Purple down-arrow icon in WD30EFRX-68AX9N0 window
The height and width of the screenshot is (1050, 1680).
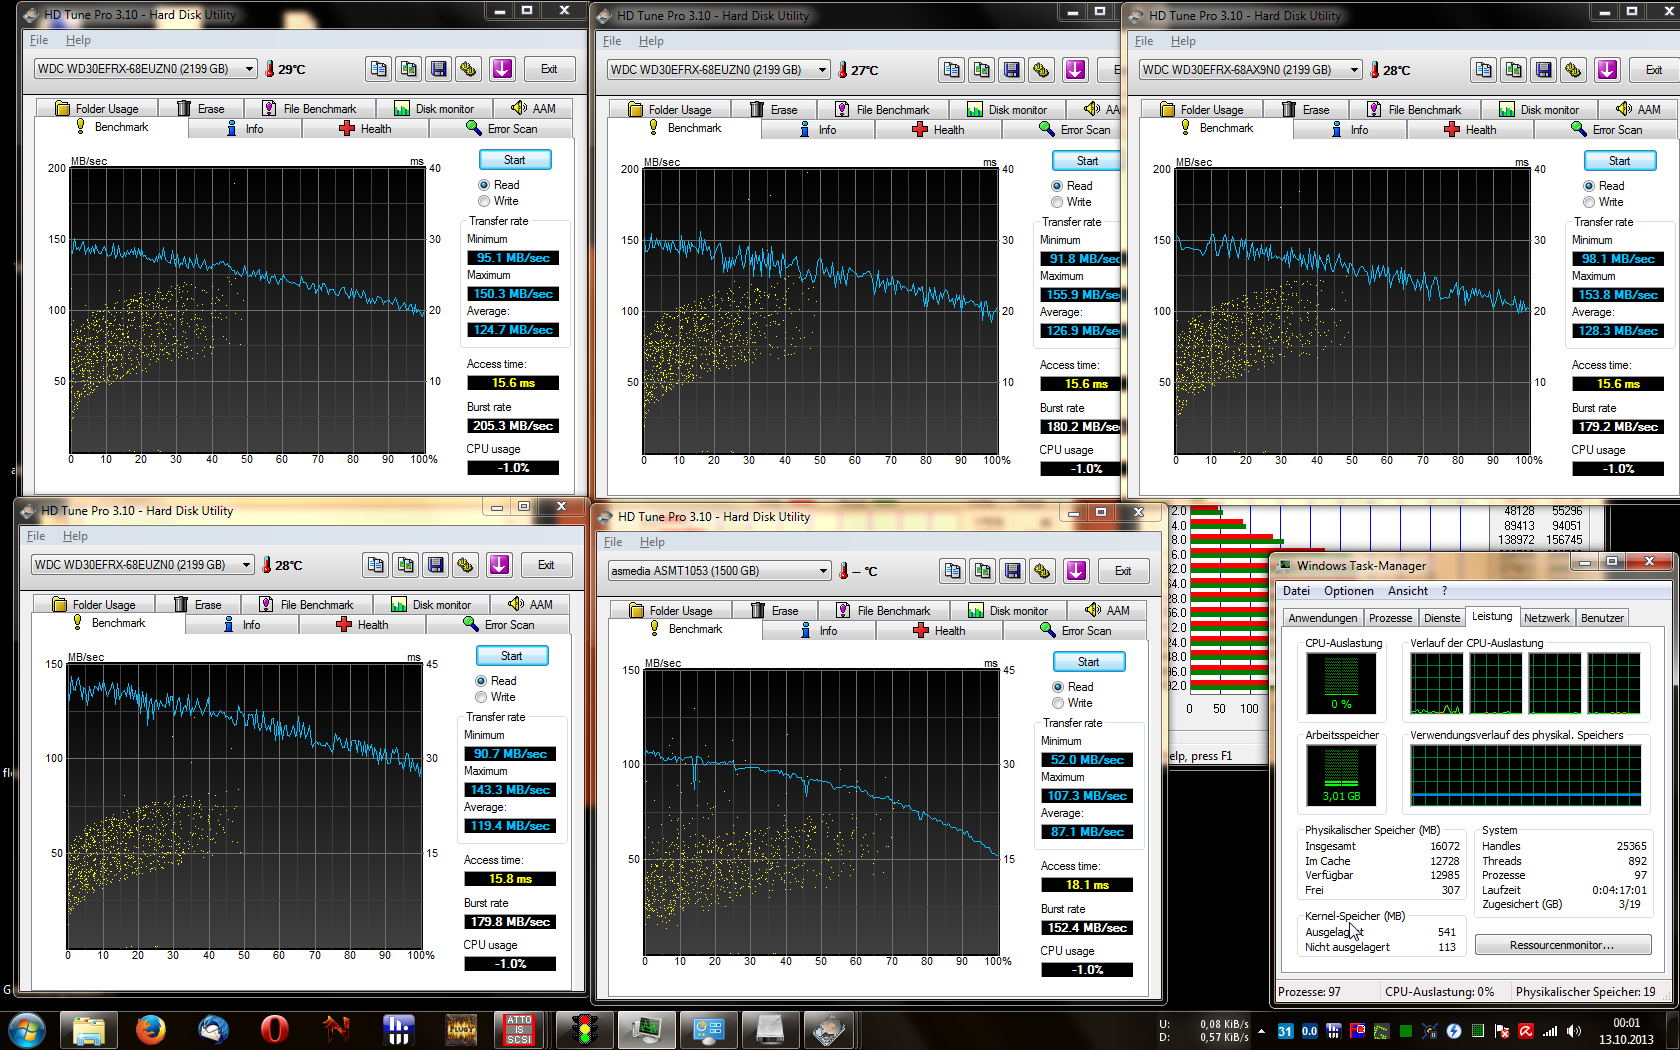point(1607,70)
